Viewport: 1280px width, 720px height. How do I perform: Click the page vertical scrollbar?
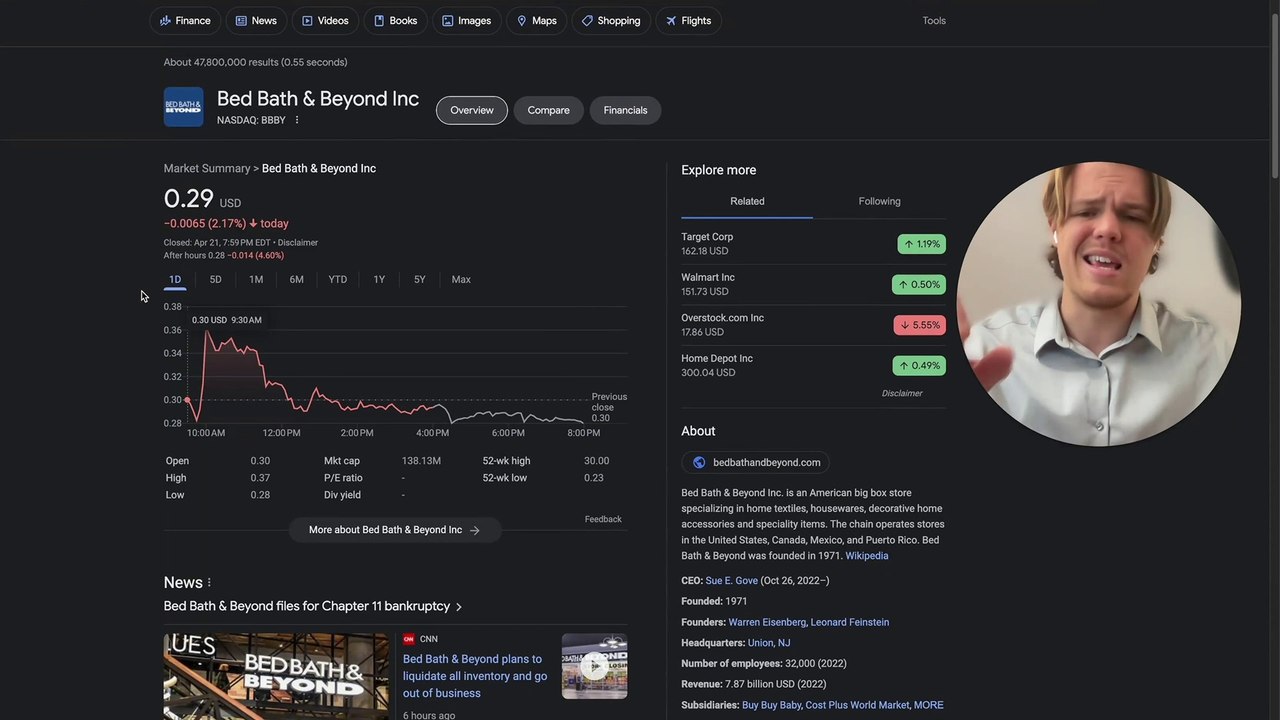(1274, 90)
